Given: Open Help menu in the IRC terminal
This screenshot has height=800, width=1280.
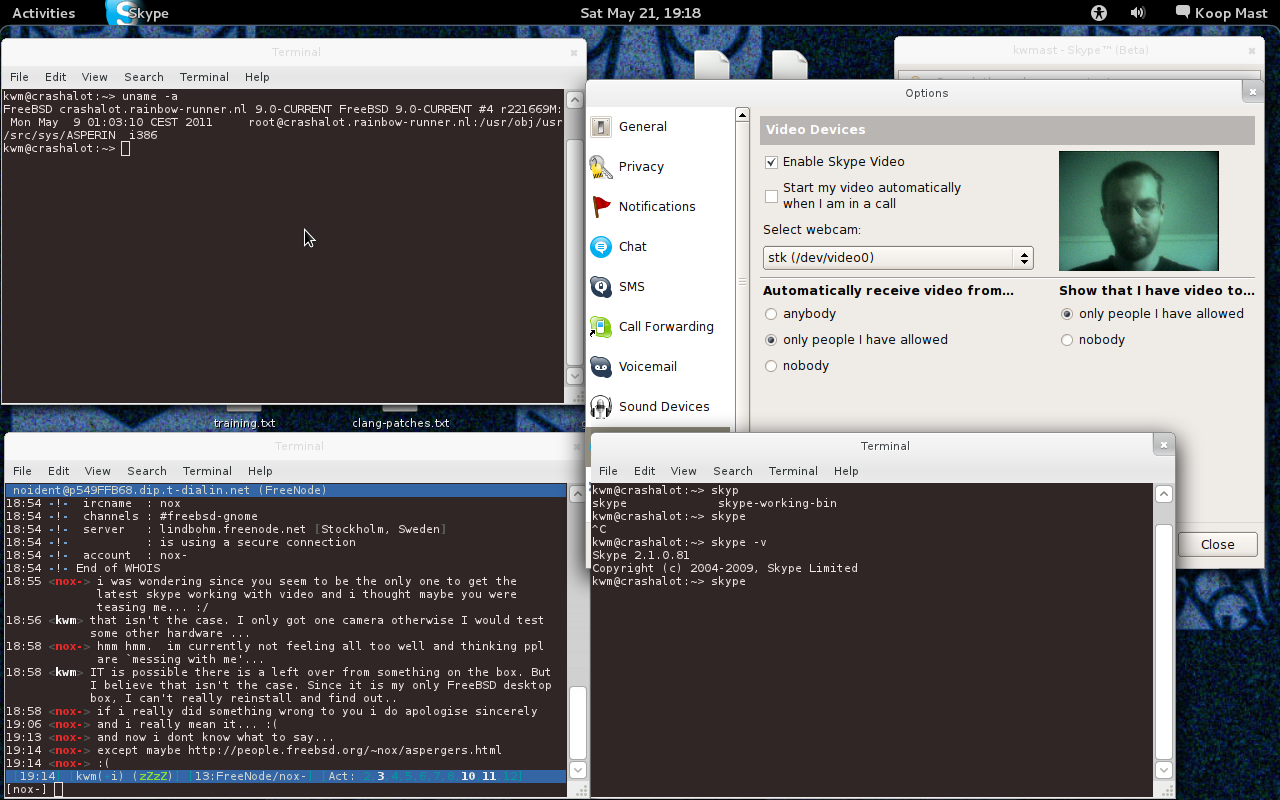Looking at the screenshot, I should 260,471.
